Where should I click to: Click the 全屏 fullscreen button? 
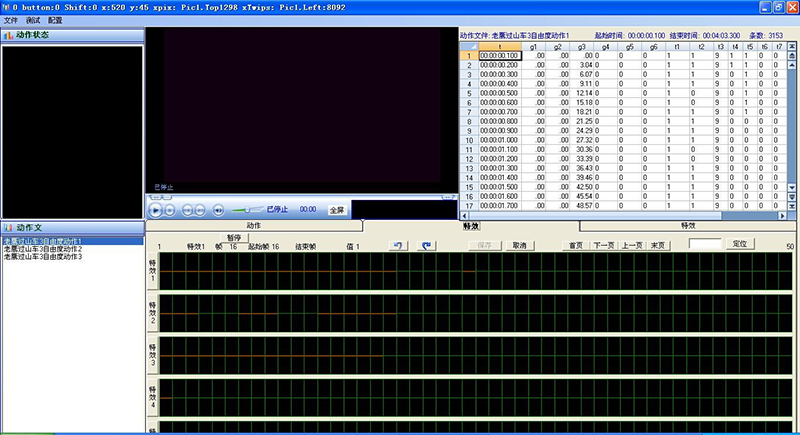(x=337, y=210)
